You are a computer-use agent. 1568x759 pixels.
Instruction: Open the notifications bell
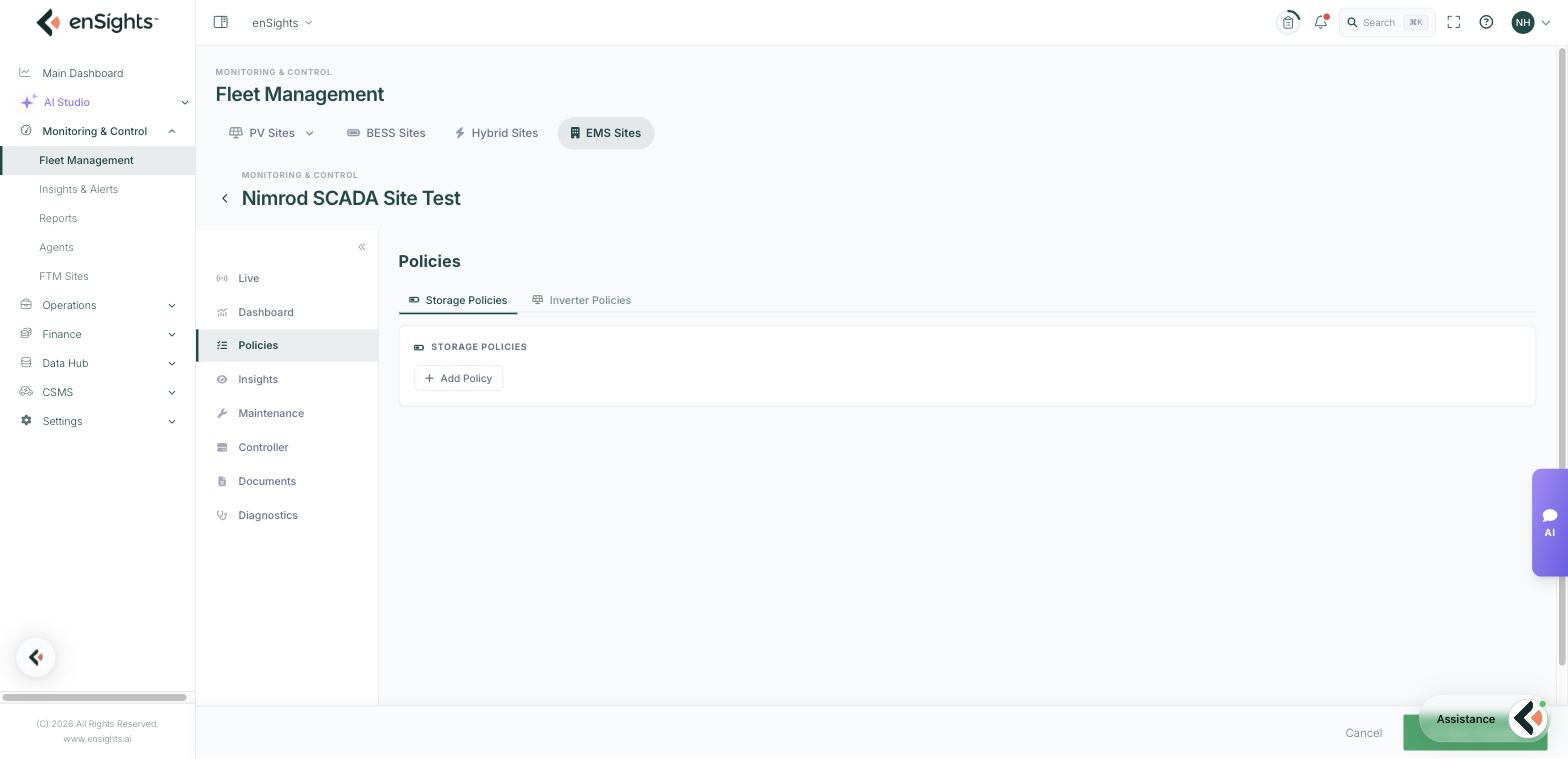(x=1321, y=22)
